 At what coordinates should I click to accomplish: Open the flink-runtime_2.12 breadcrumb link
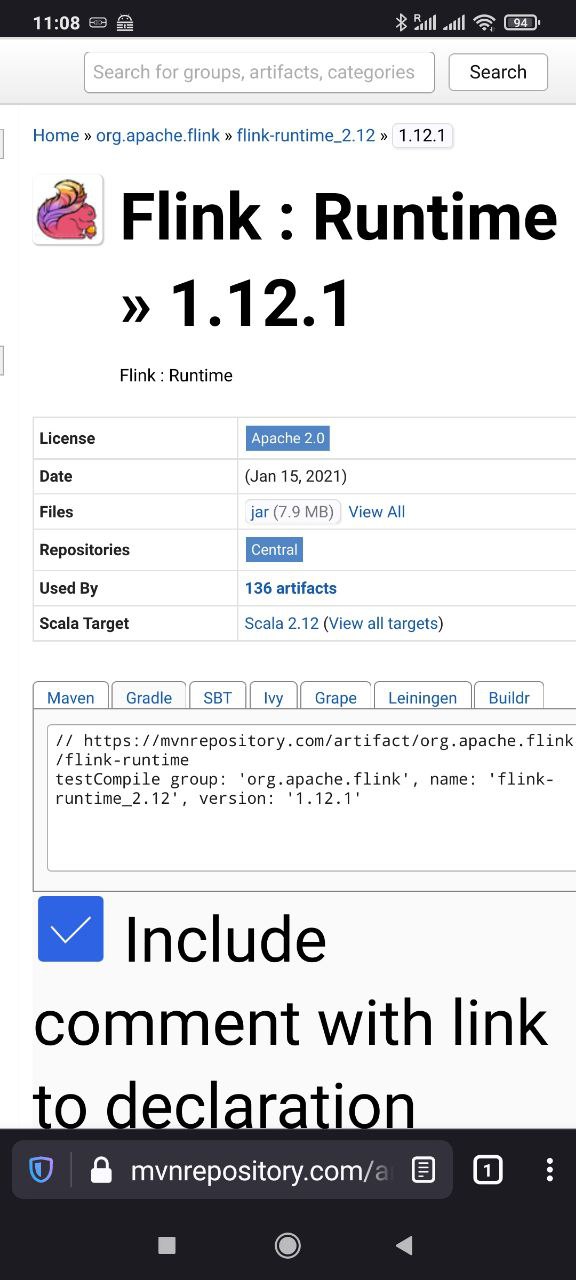(x=306, y=135)
